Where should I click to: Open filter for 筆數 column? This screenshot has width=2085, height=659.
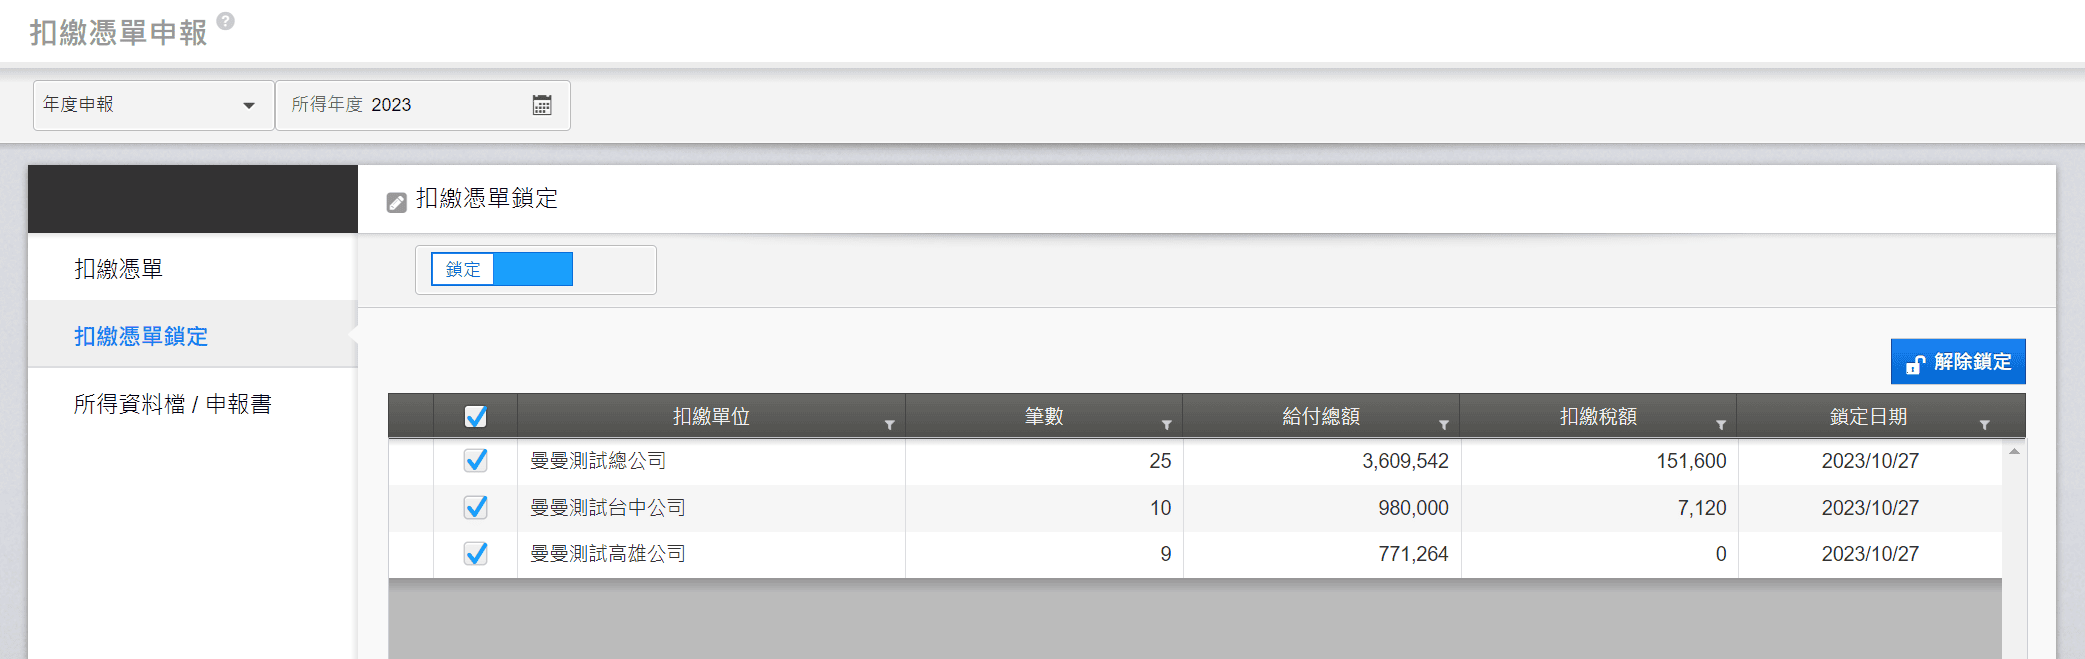tap(1166, 425)
